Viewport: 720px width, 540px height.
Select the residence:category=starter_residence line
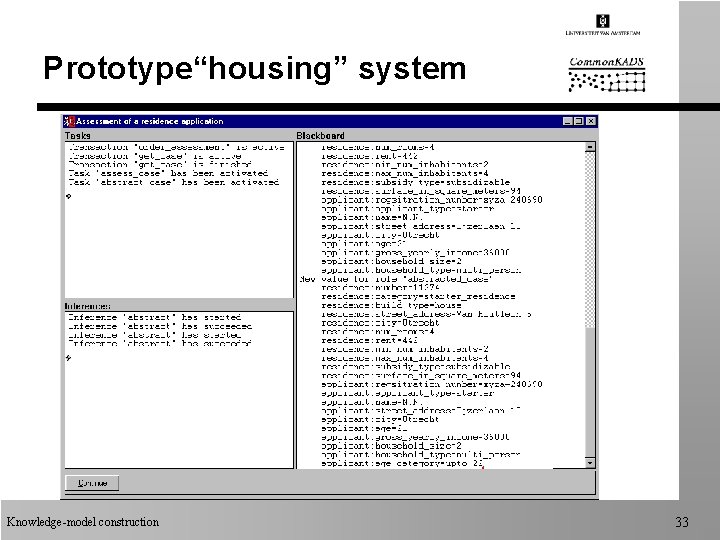click(x=418, y=296)
